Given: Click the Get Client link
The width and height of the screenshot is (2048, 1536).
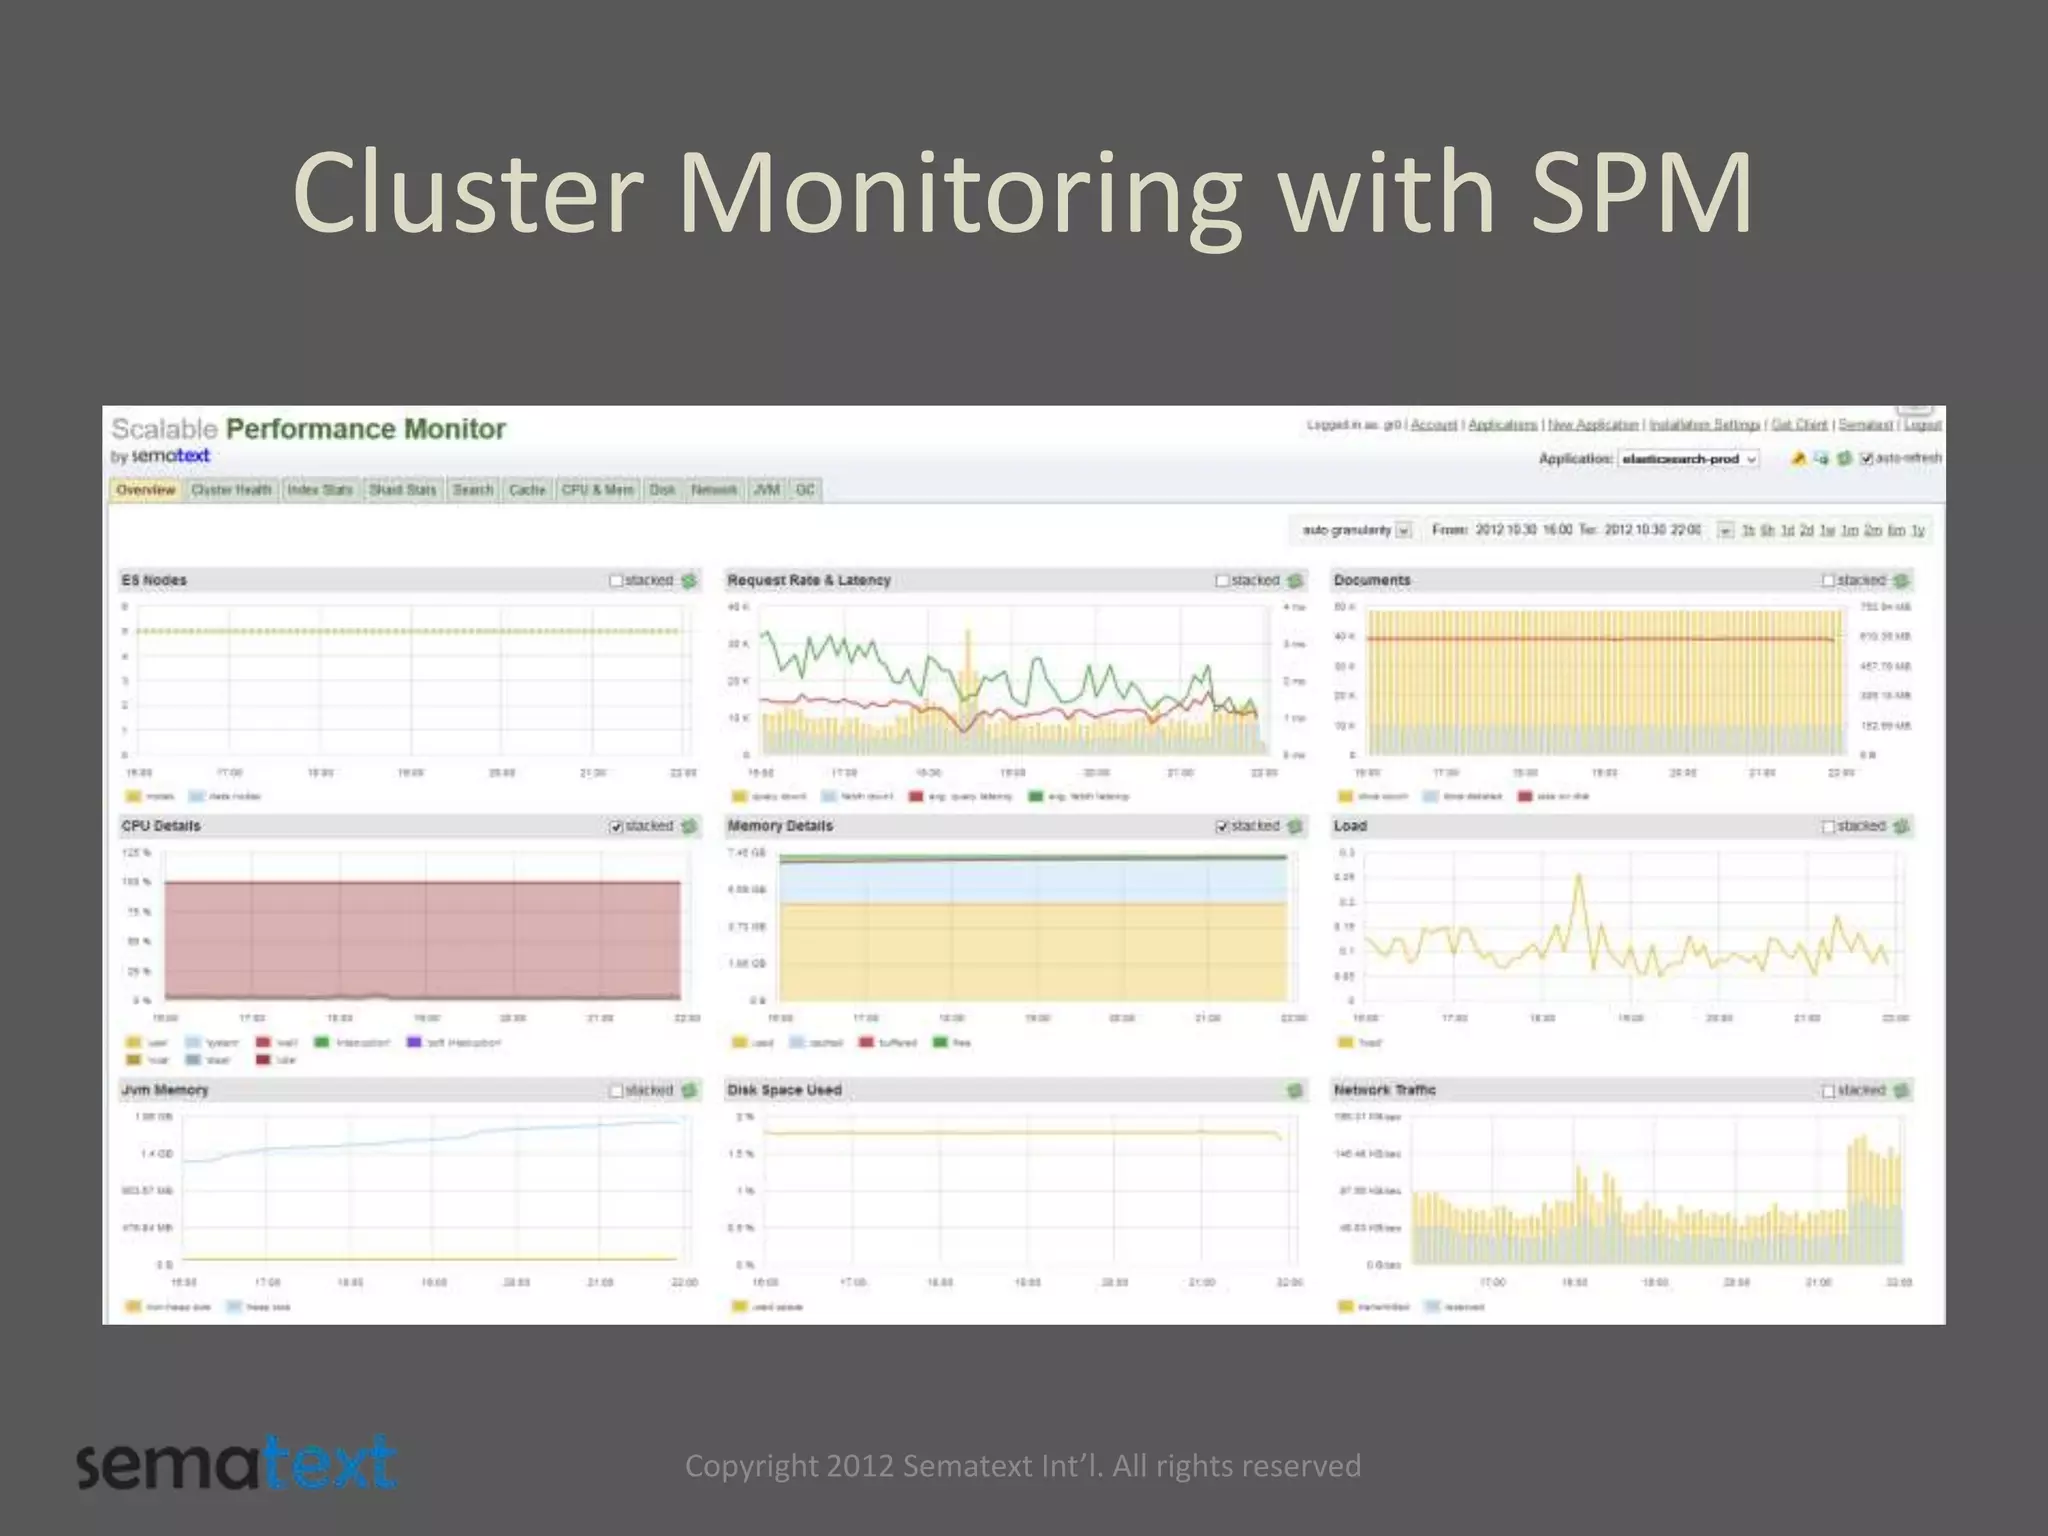Looking at the screenshot, I should click(1799, 425).
